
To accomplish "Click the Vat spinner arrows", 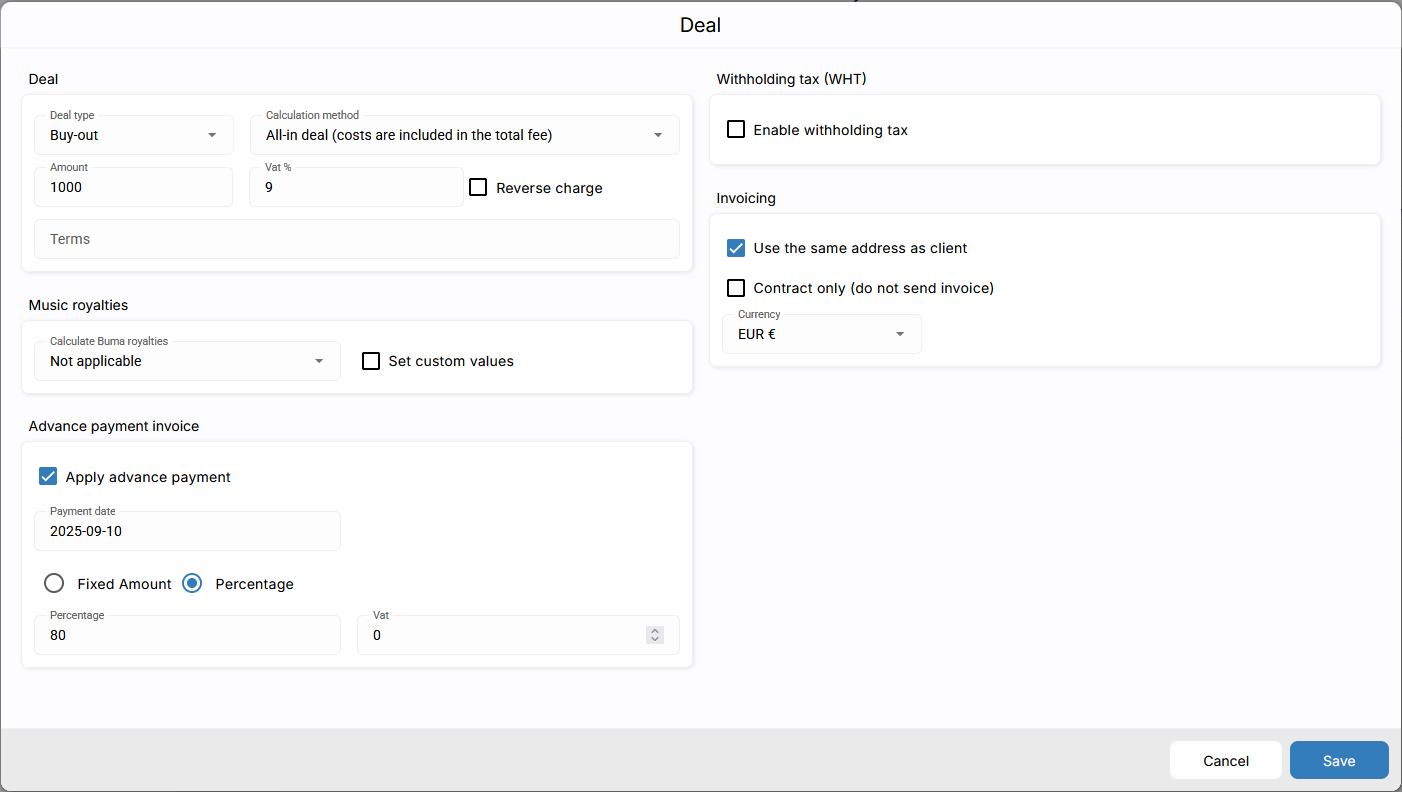I will pos(654,635).
